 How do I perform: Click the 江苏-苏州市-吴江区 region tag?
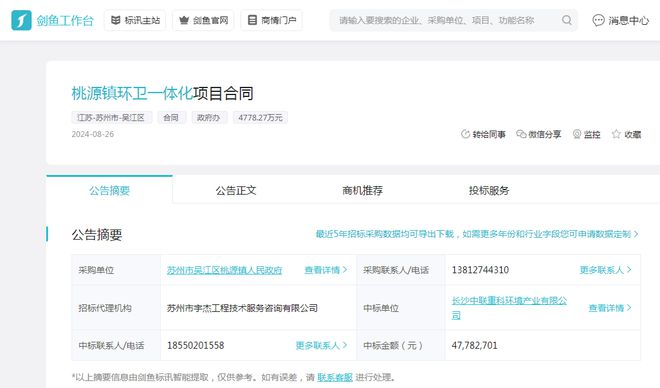[x=112, y=117]
